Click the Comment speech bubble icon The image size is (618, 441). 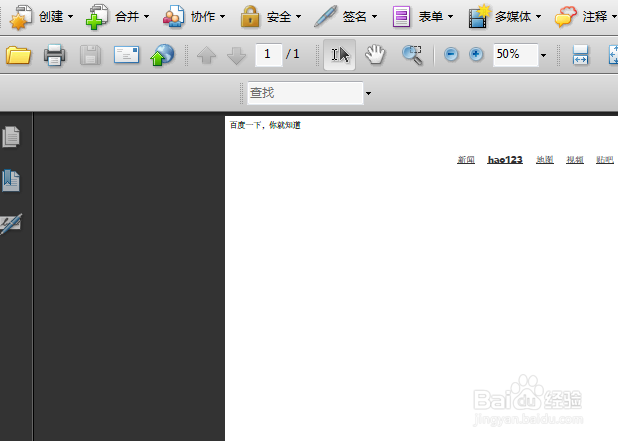565,17
